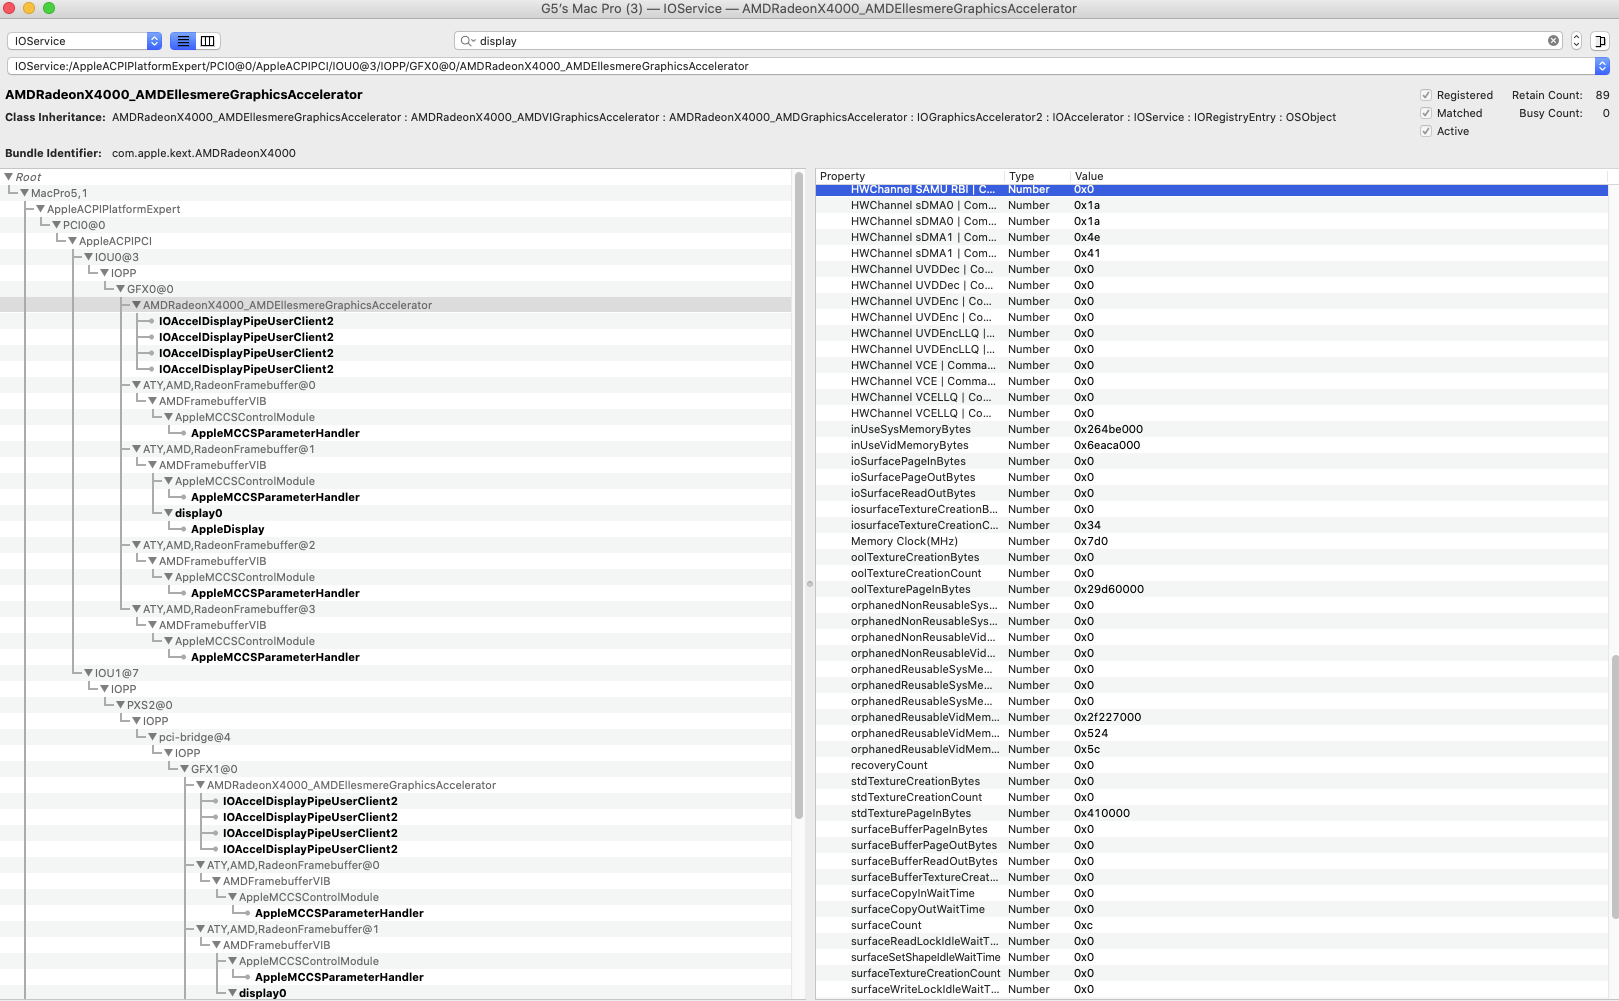
Task: Sort by the Value column header
Action: (x=1338, y=176)
